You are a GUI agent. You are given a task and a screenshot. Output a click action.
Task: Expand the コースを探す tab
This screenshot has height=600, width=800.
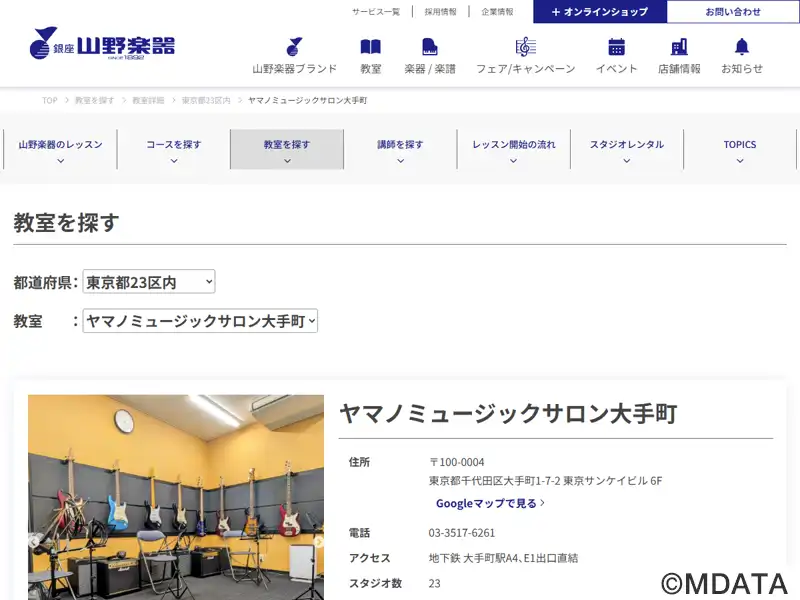coord(174,149)
